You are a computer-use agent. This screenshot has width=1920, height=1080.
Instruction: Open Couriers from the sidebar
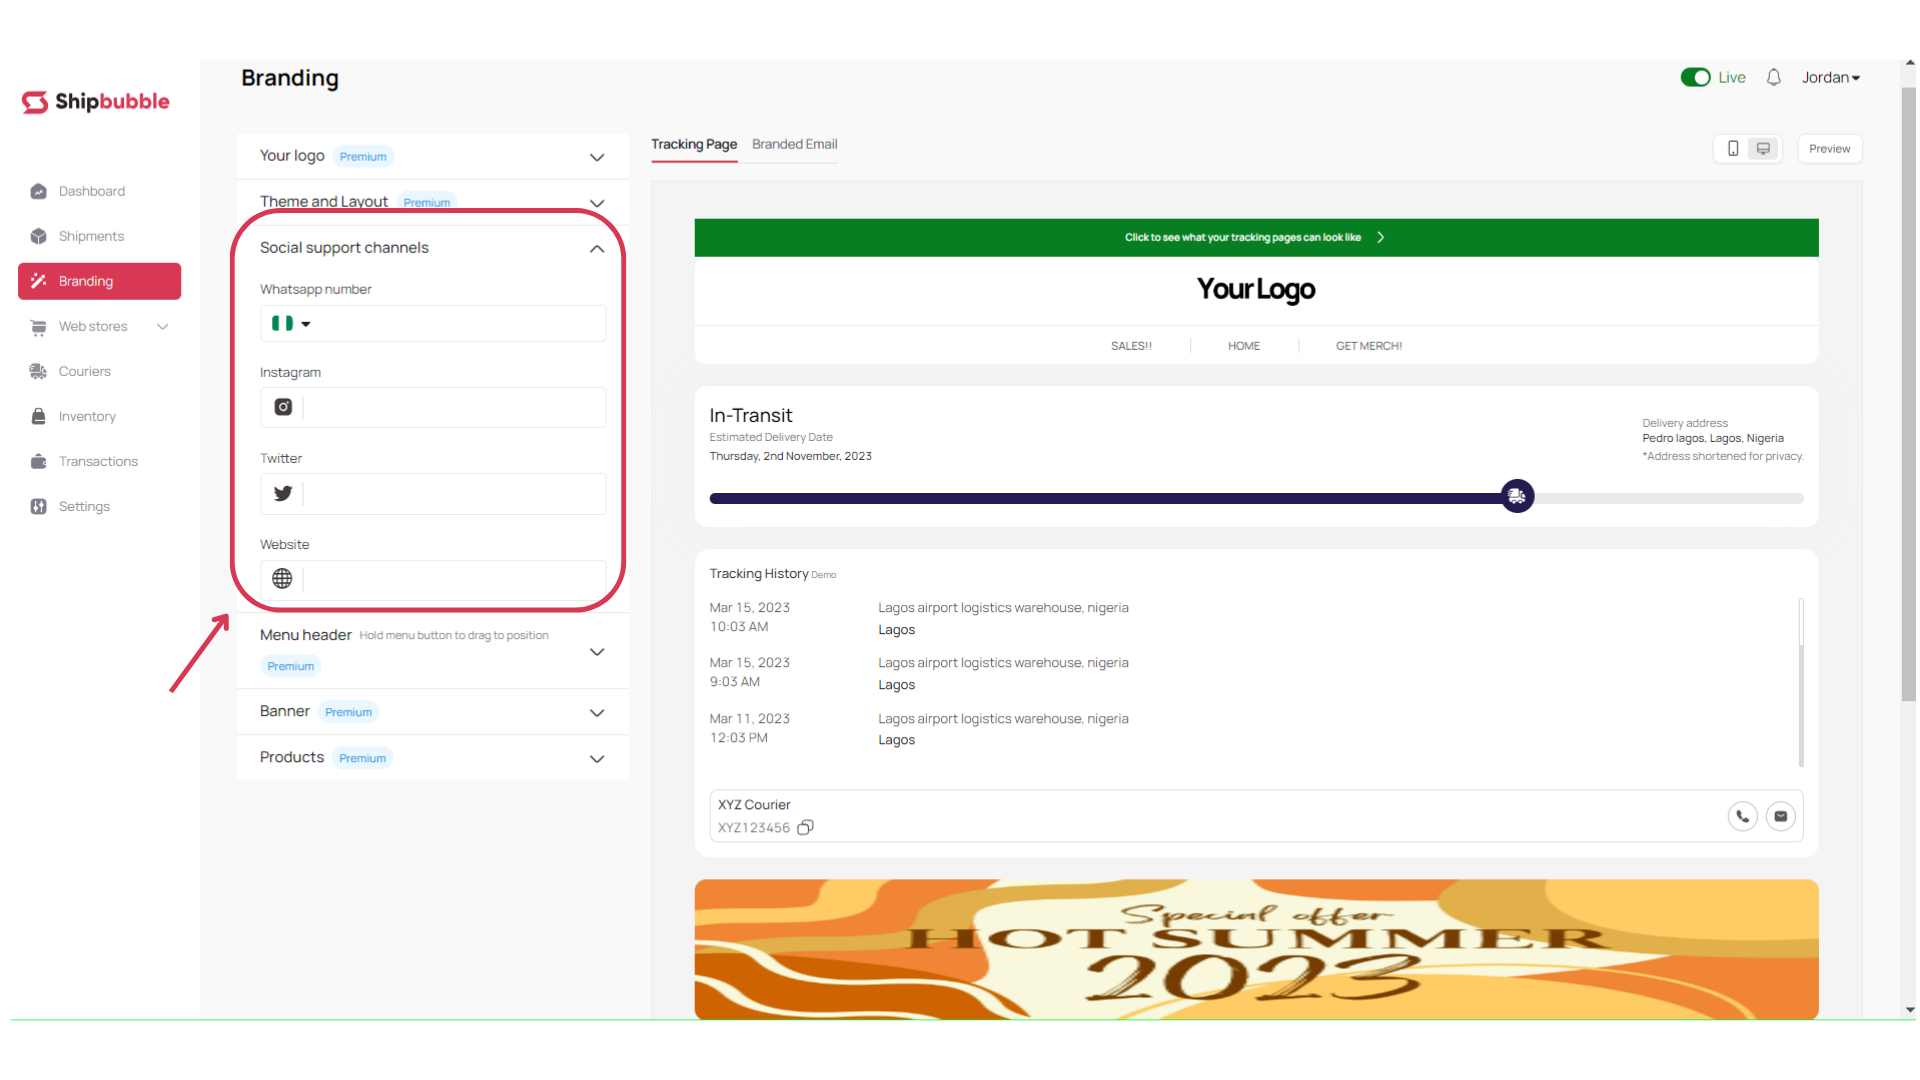pos(84,371)
